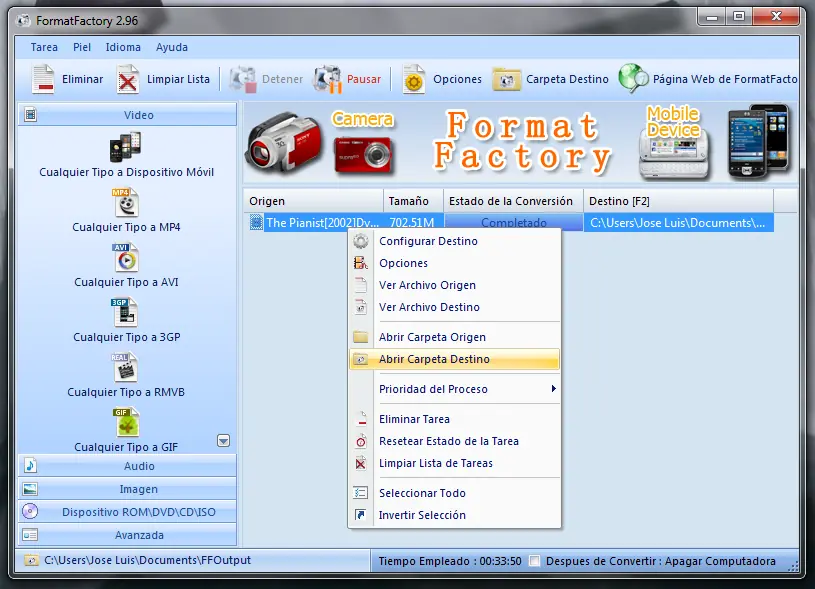The height and width of the screenshot is (589, 815).
Task: Click the file icon of The Pianist row
Action: pos(256,222)
